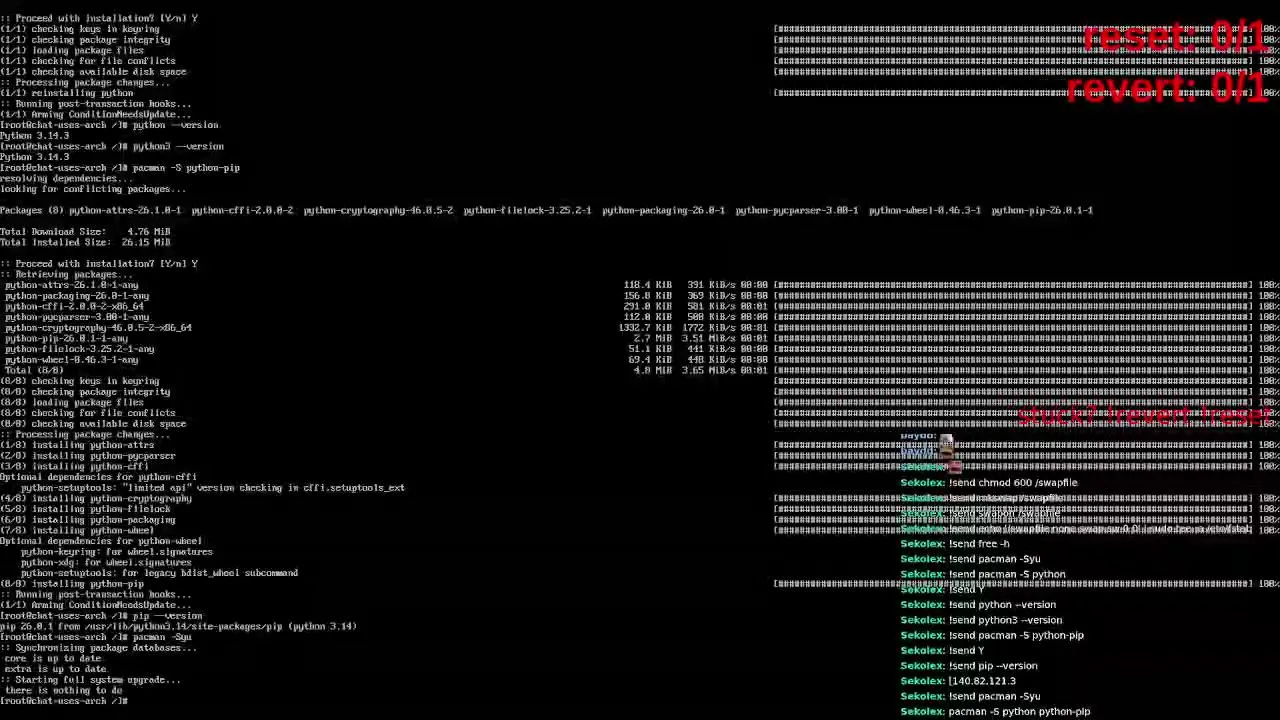Select chat message 'pacman -S python python-pip'
The height and width of the screenshot is (720, 1280).
995,712
